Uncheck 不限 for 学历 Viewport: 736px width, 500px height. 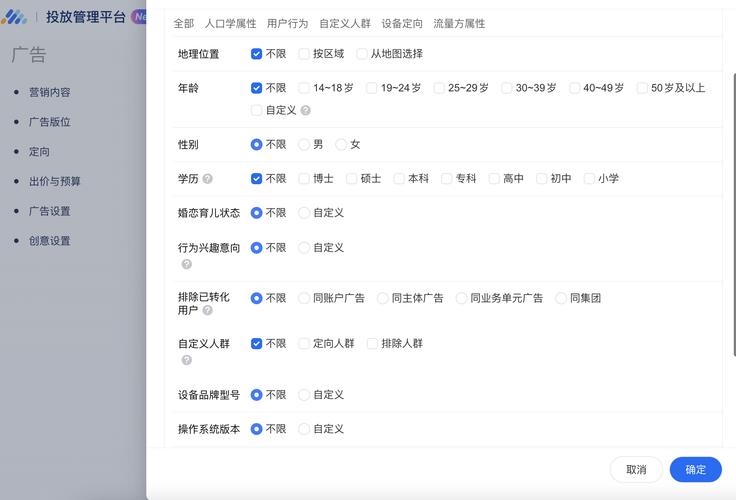[256, 178]
